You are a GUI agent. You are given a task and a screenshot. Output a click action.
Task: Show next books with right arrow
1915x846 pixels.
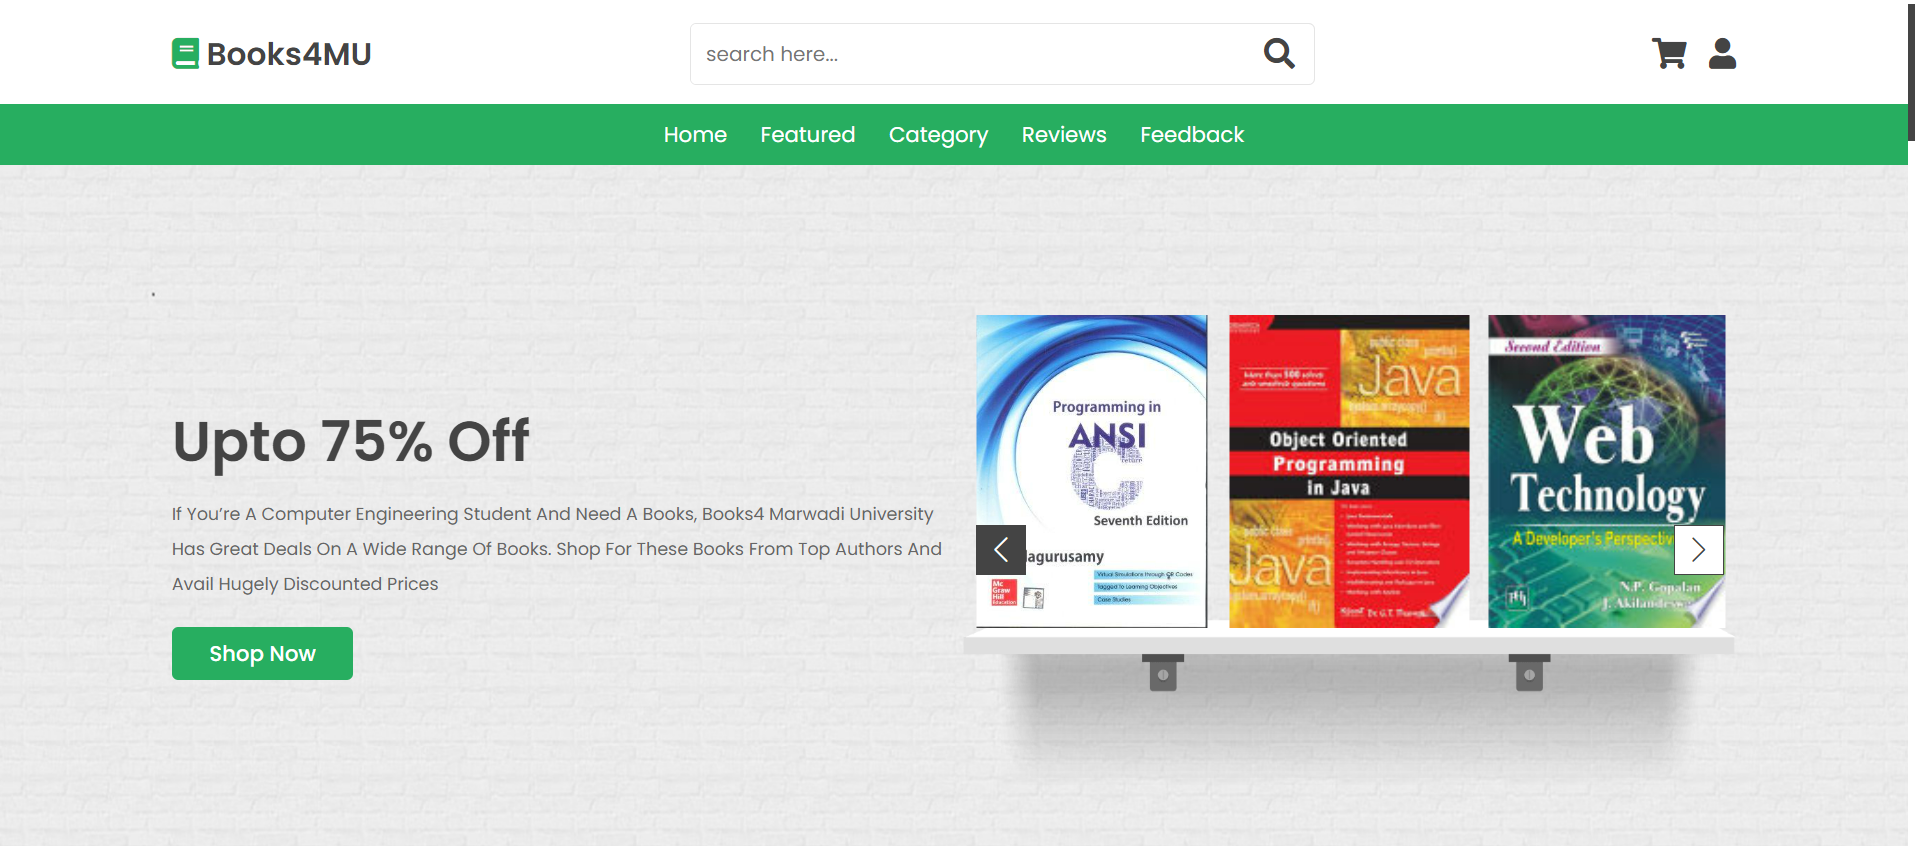click(1698, 549)
